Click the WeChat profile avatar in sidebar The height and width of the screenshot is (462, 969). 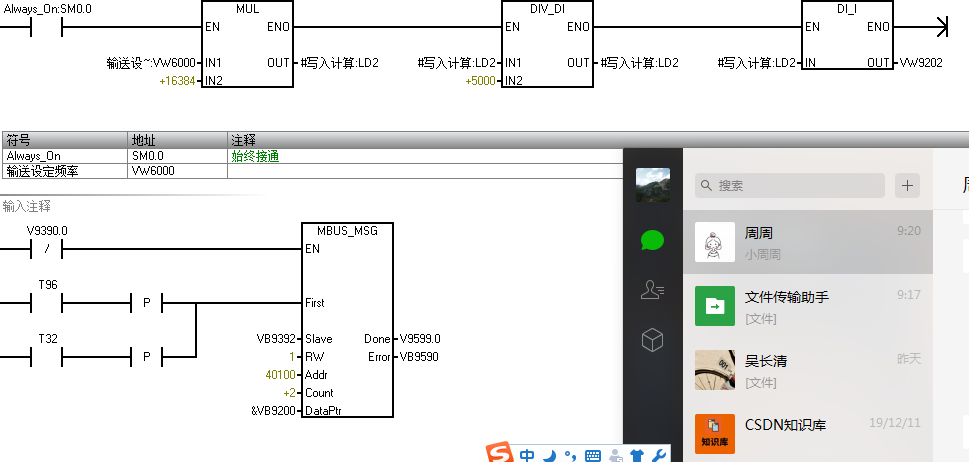click(x=653, y=185)
